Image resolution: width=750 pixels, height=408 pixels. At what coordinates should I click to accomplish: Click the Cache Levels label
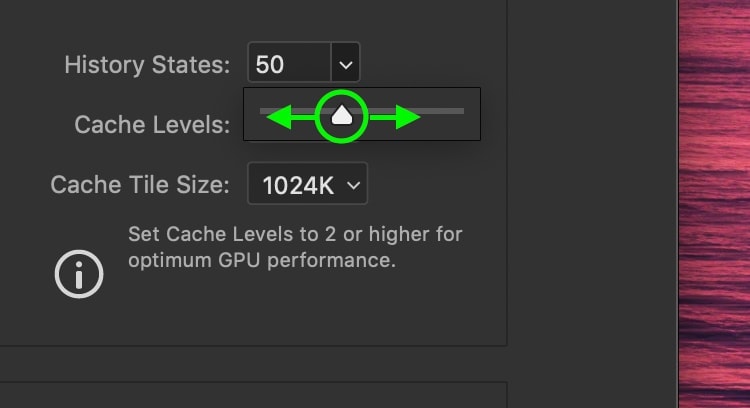pos(152,125)
